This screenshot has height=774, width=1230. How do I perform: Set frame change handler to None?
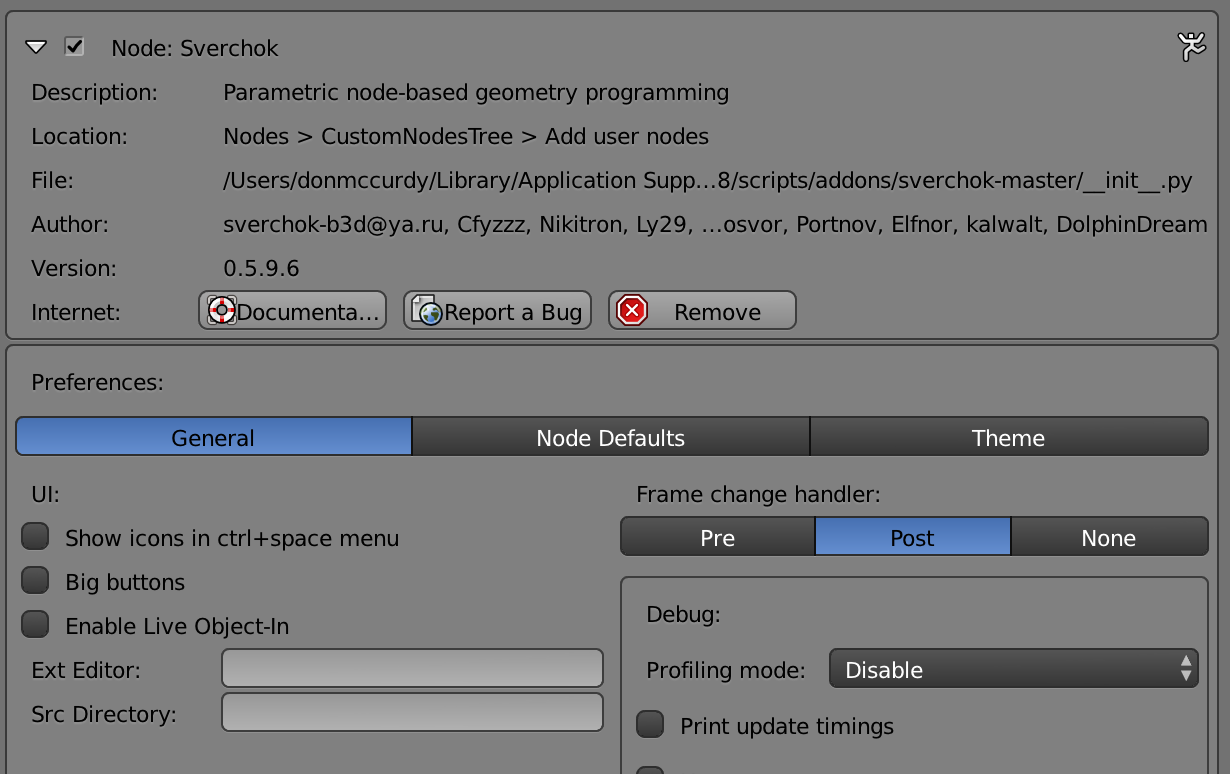point(1110,537)
